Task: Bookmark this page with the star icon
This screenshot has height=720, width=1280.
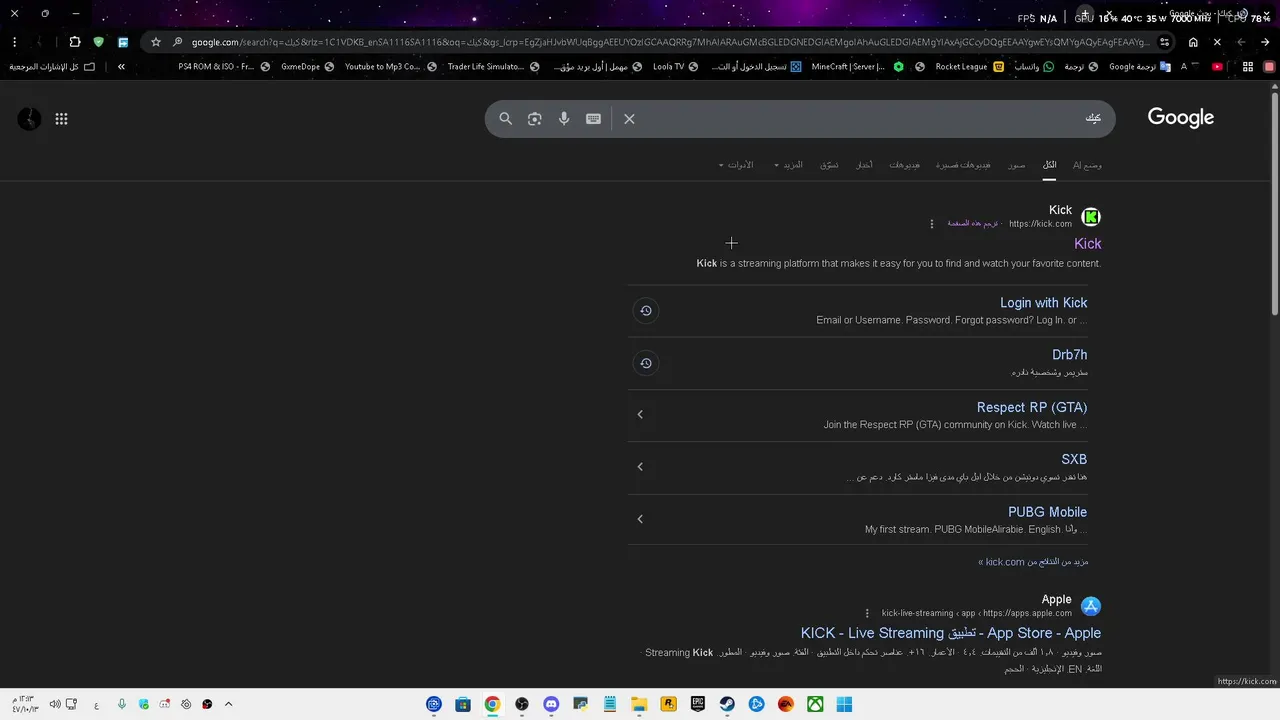Action: pyautogui.click(x=156, y=42)
